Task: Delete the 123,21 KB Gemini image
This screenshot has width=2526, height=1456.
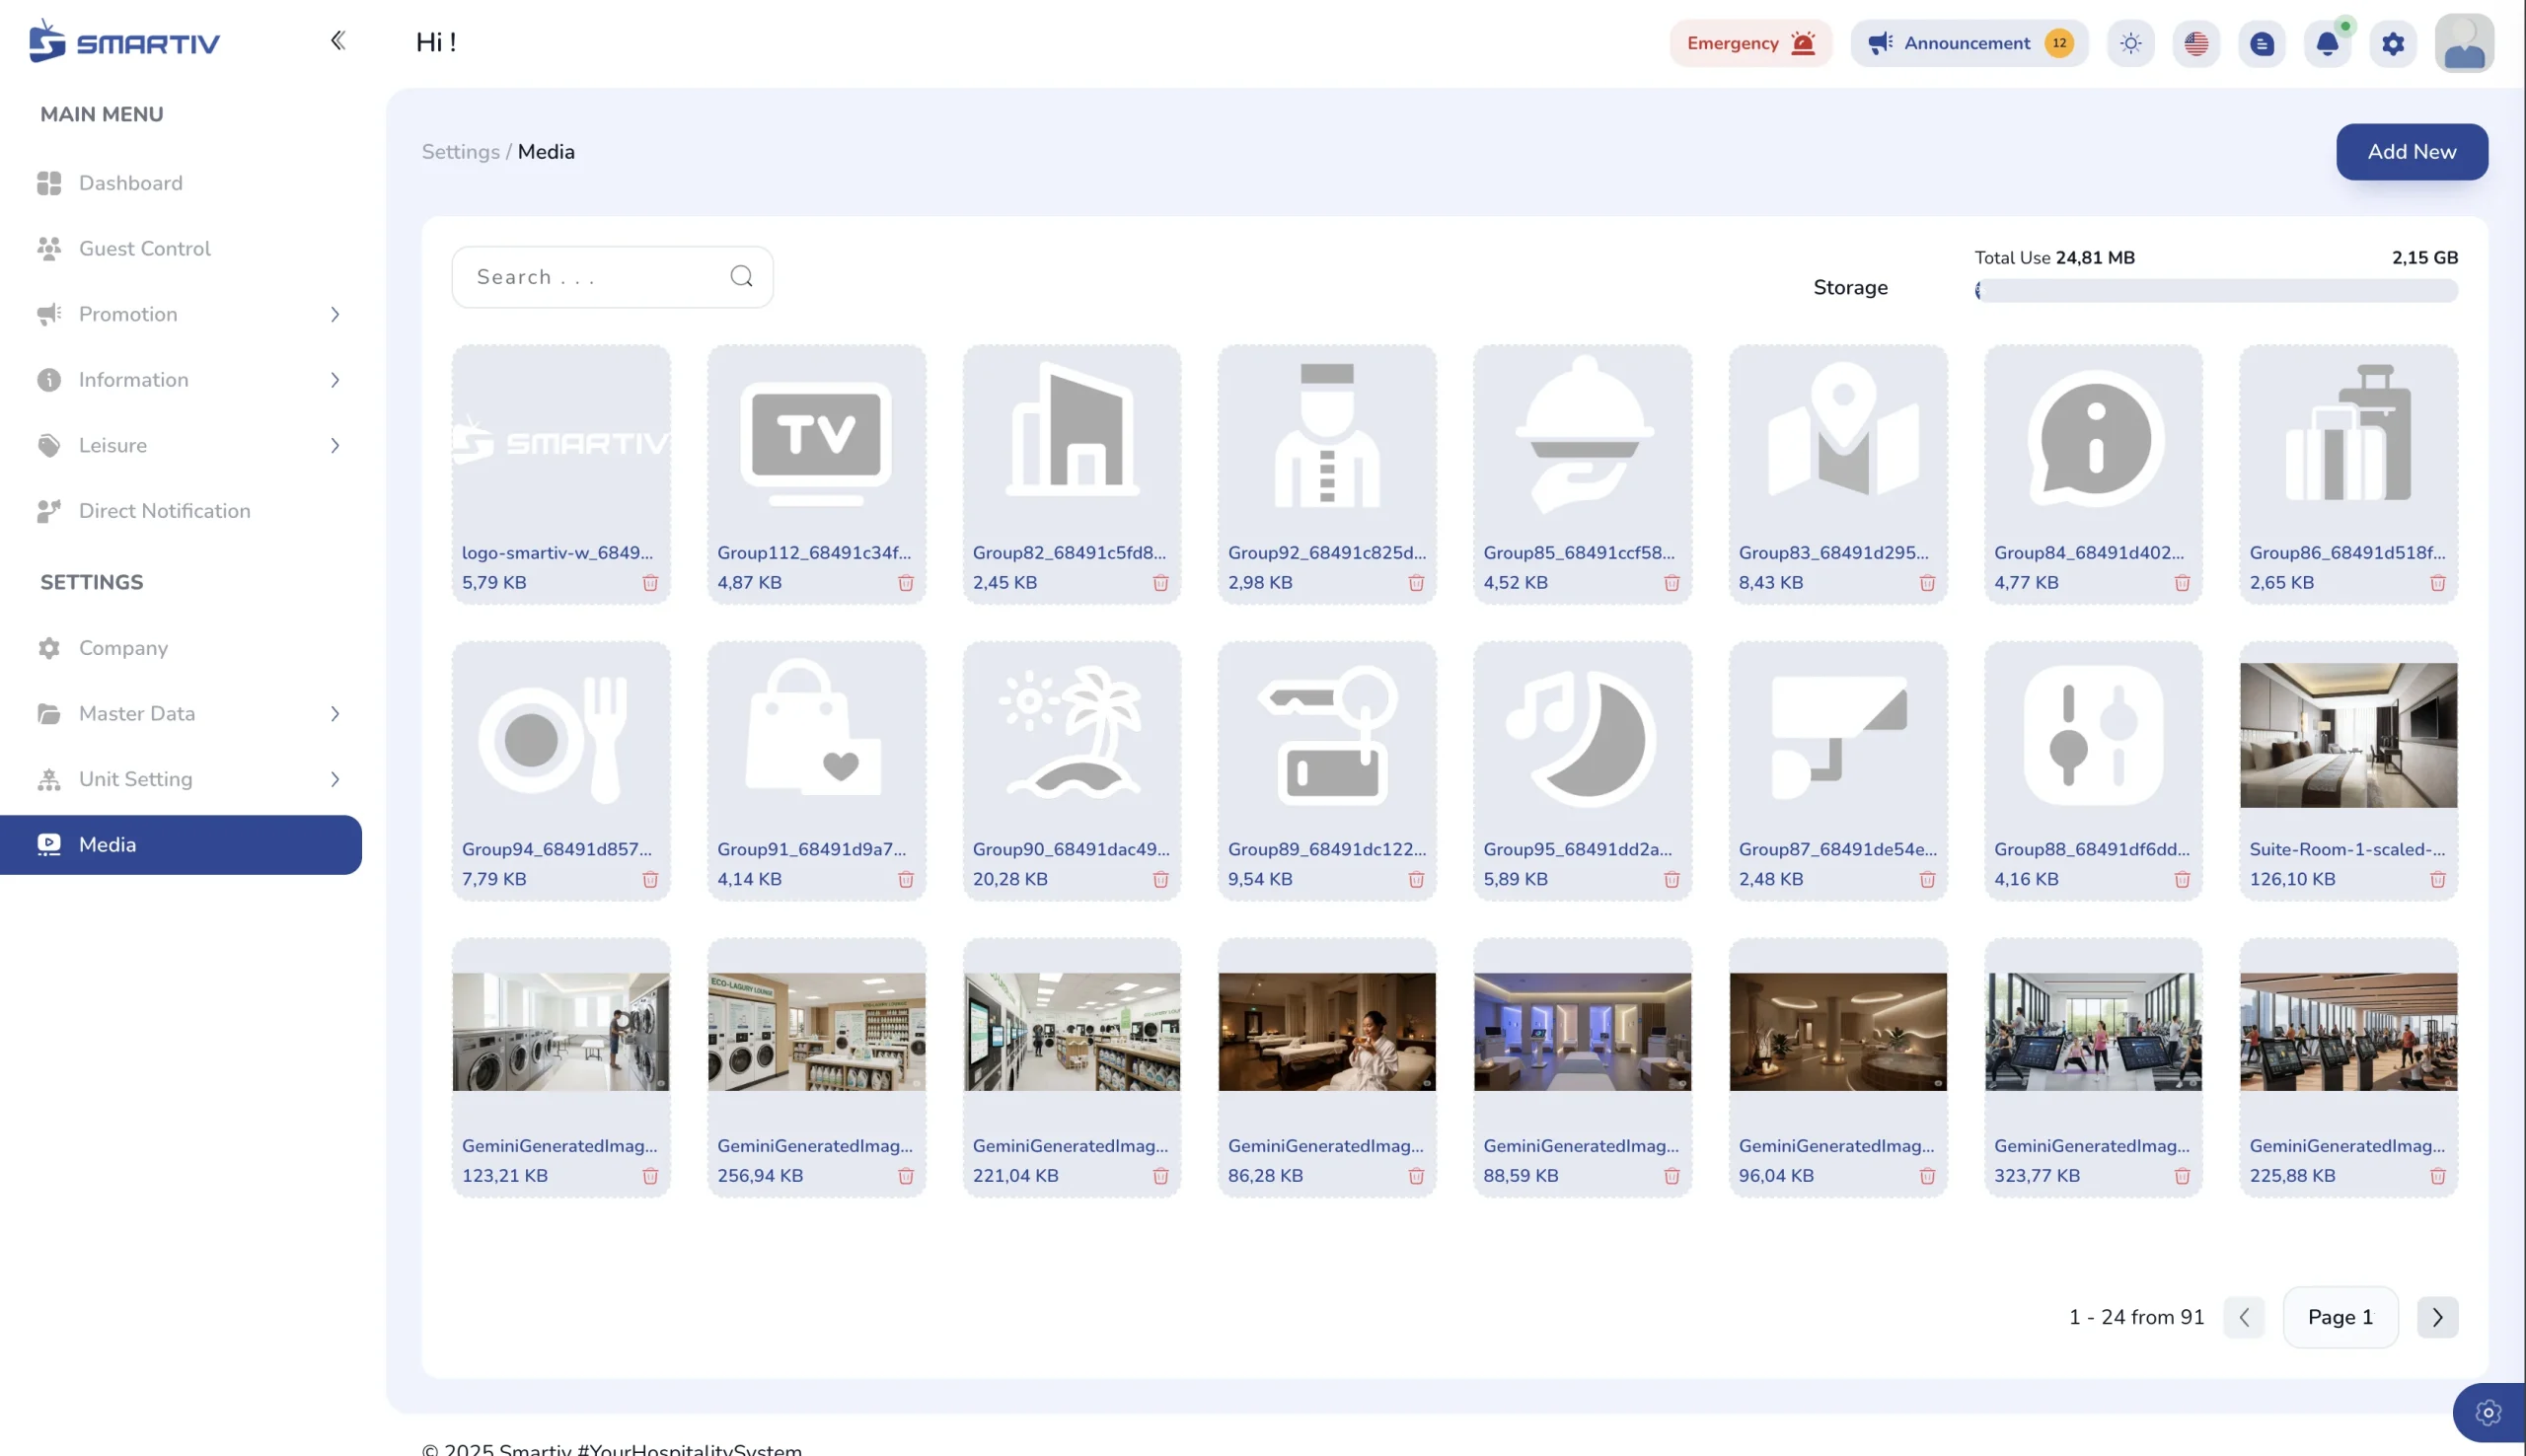Action: tap(650, 1175)
